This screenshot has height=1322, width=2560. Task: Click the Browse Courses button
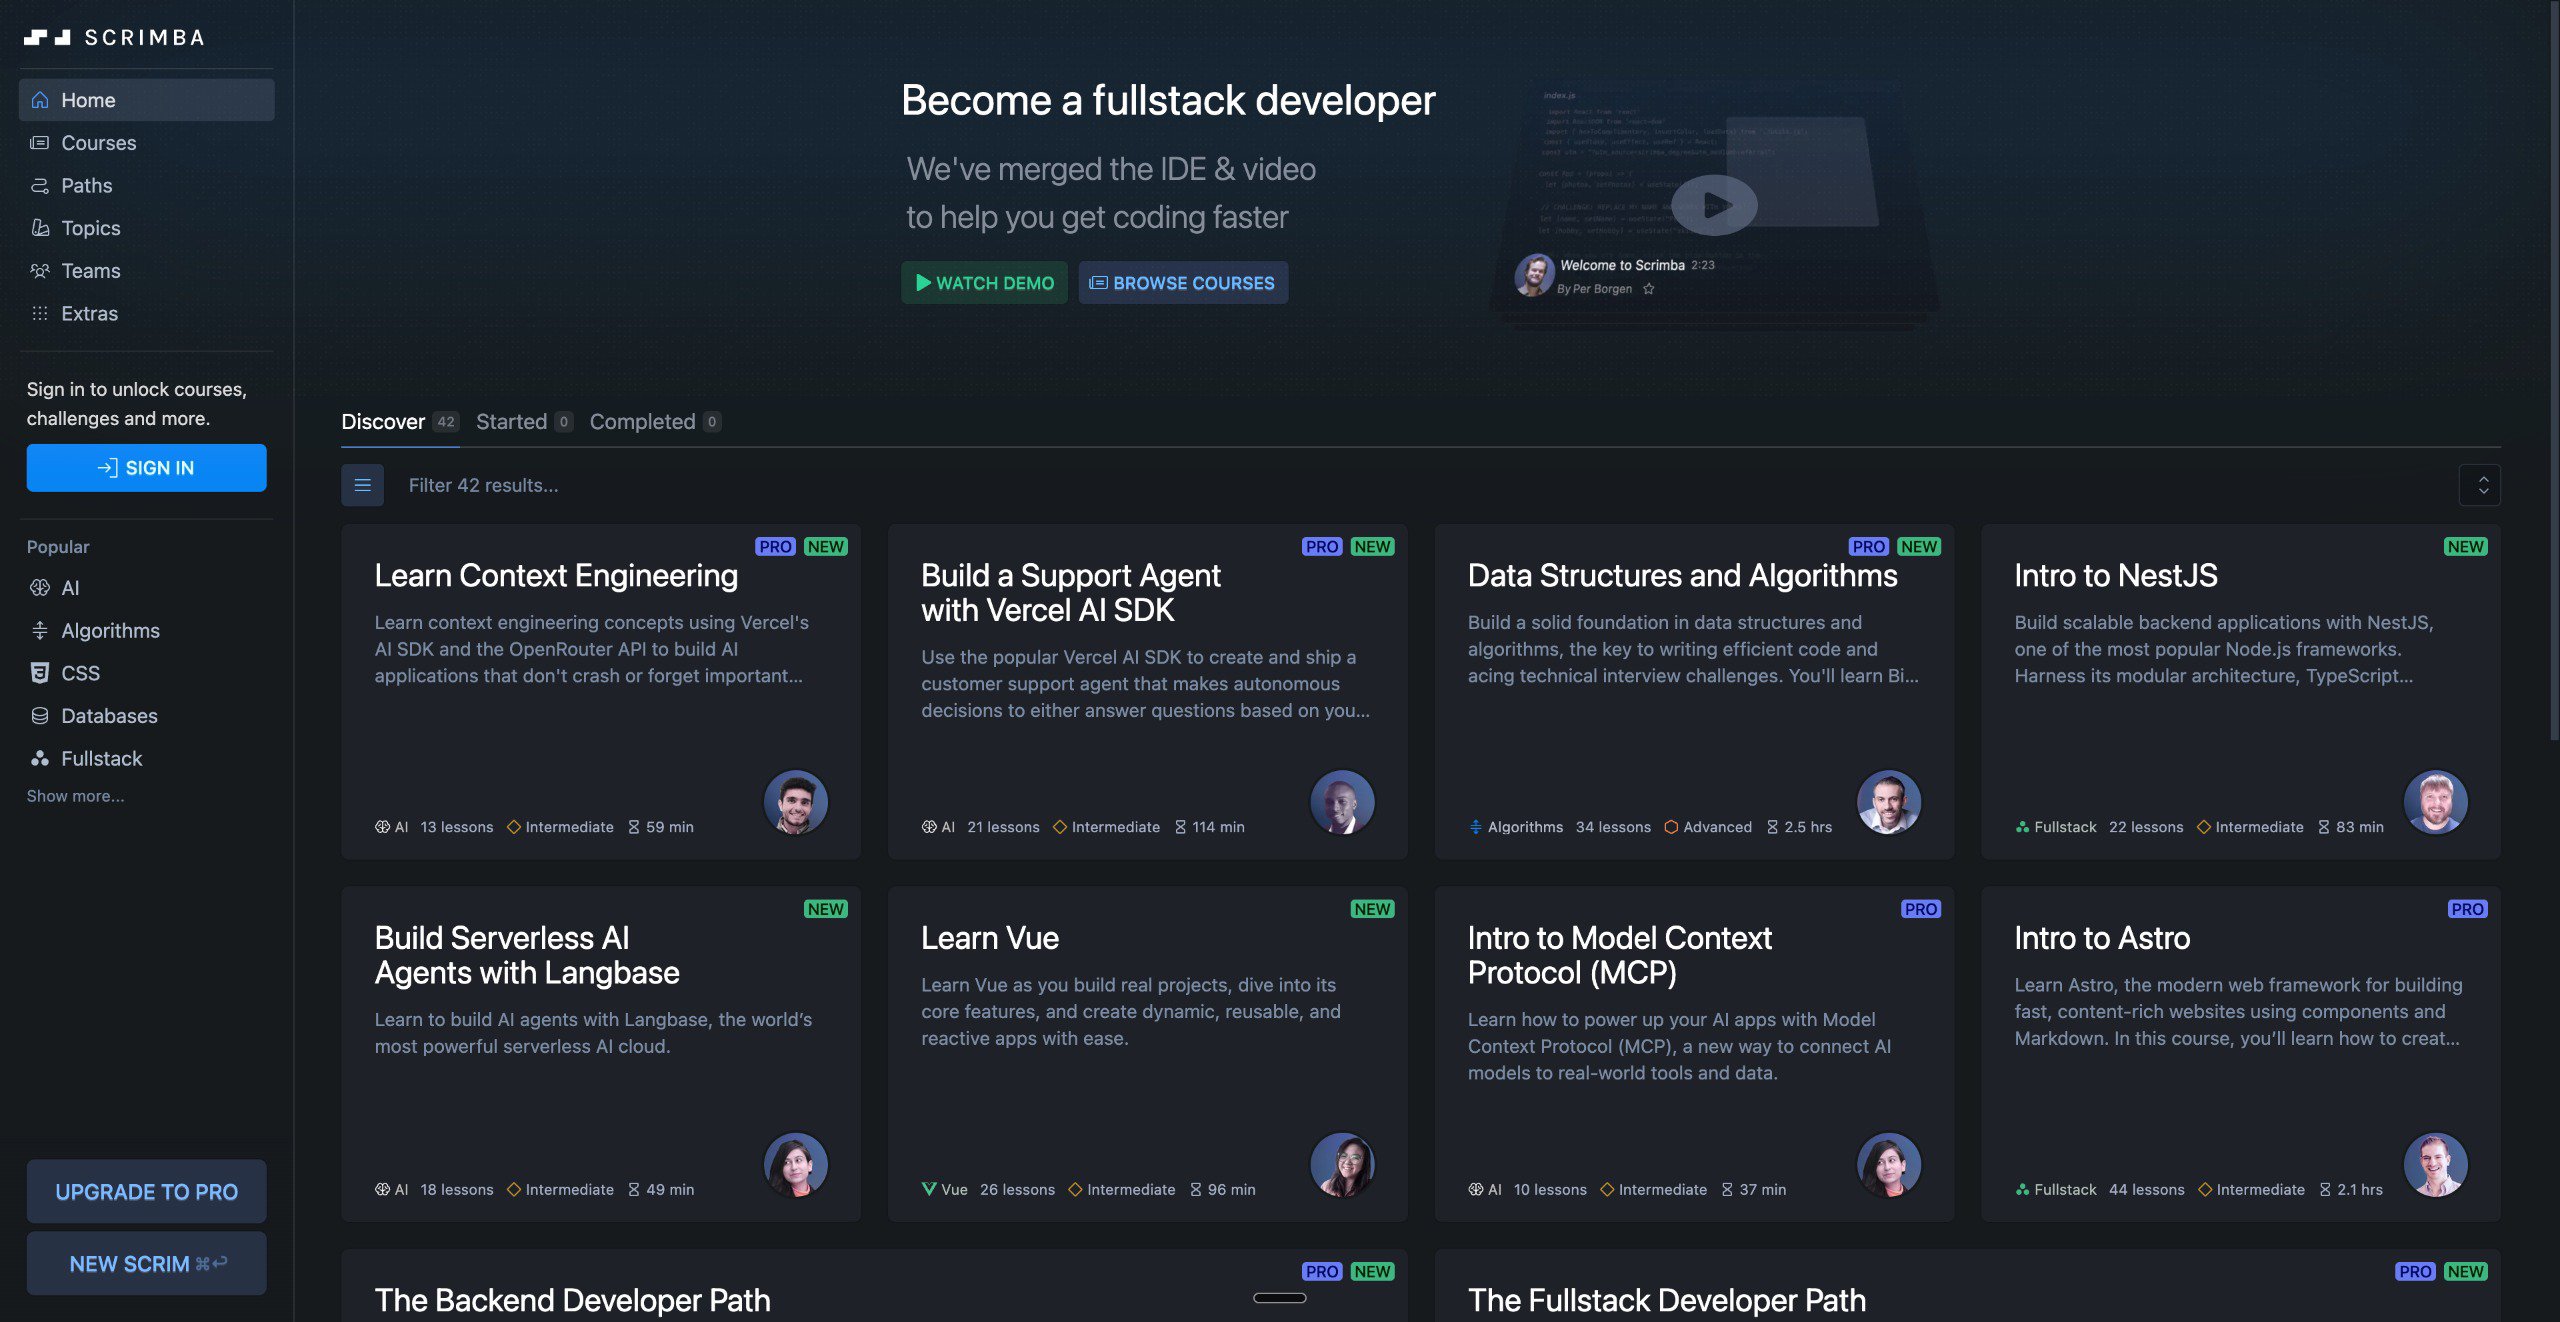tap(1182, 283)
